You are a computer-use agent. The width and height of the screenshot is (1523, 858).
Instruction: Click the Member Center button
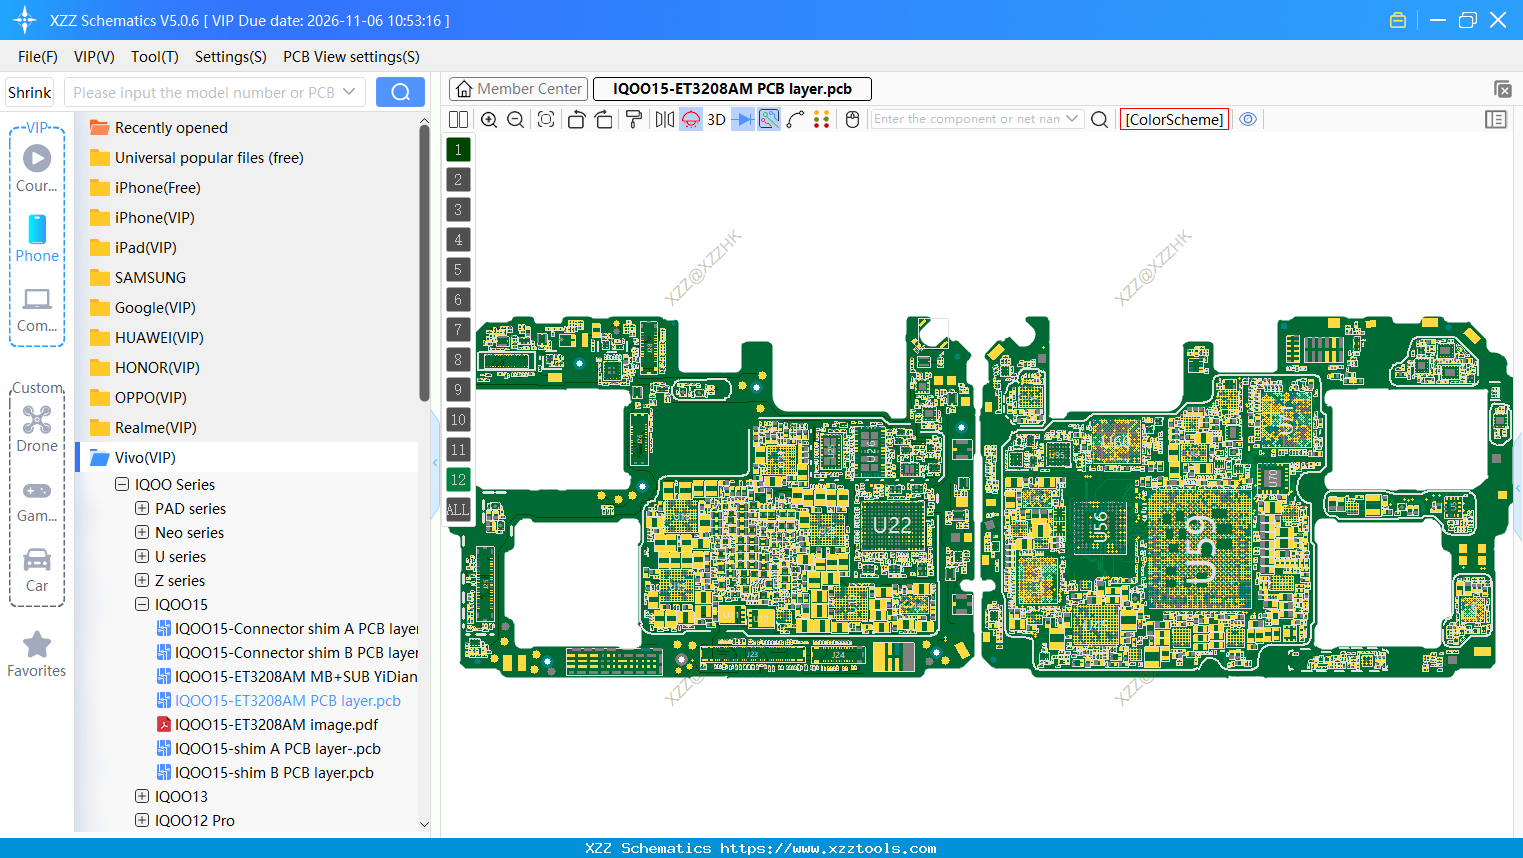[518, 89]
